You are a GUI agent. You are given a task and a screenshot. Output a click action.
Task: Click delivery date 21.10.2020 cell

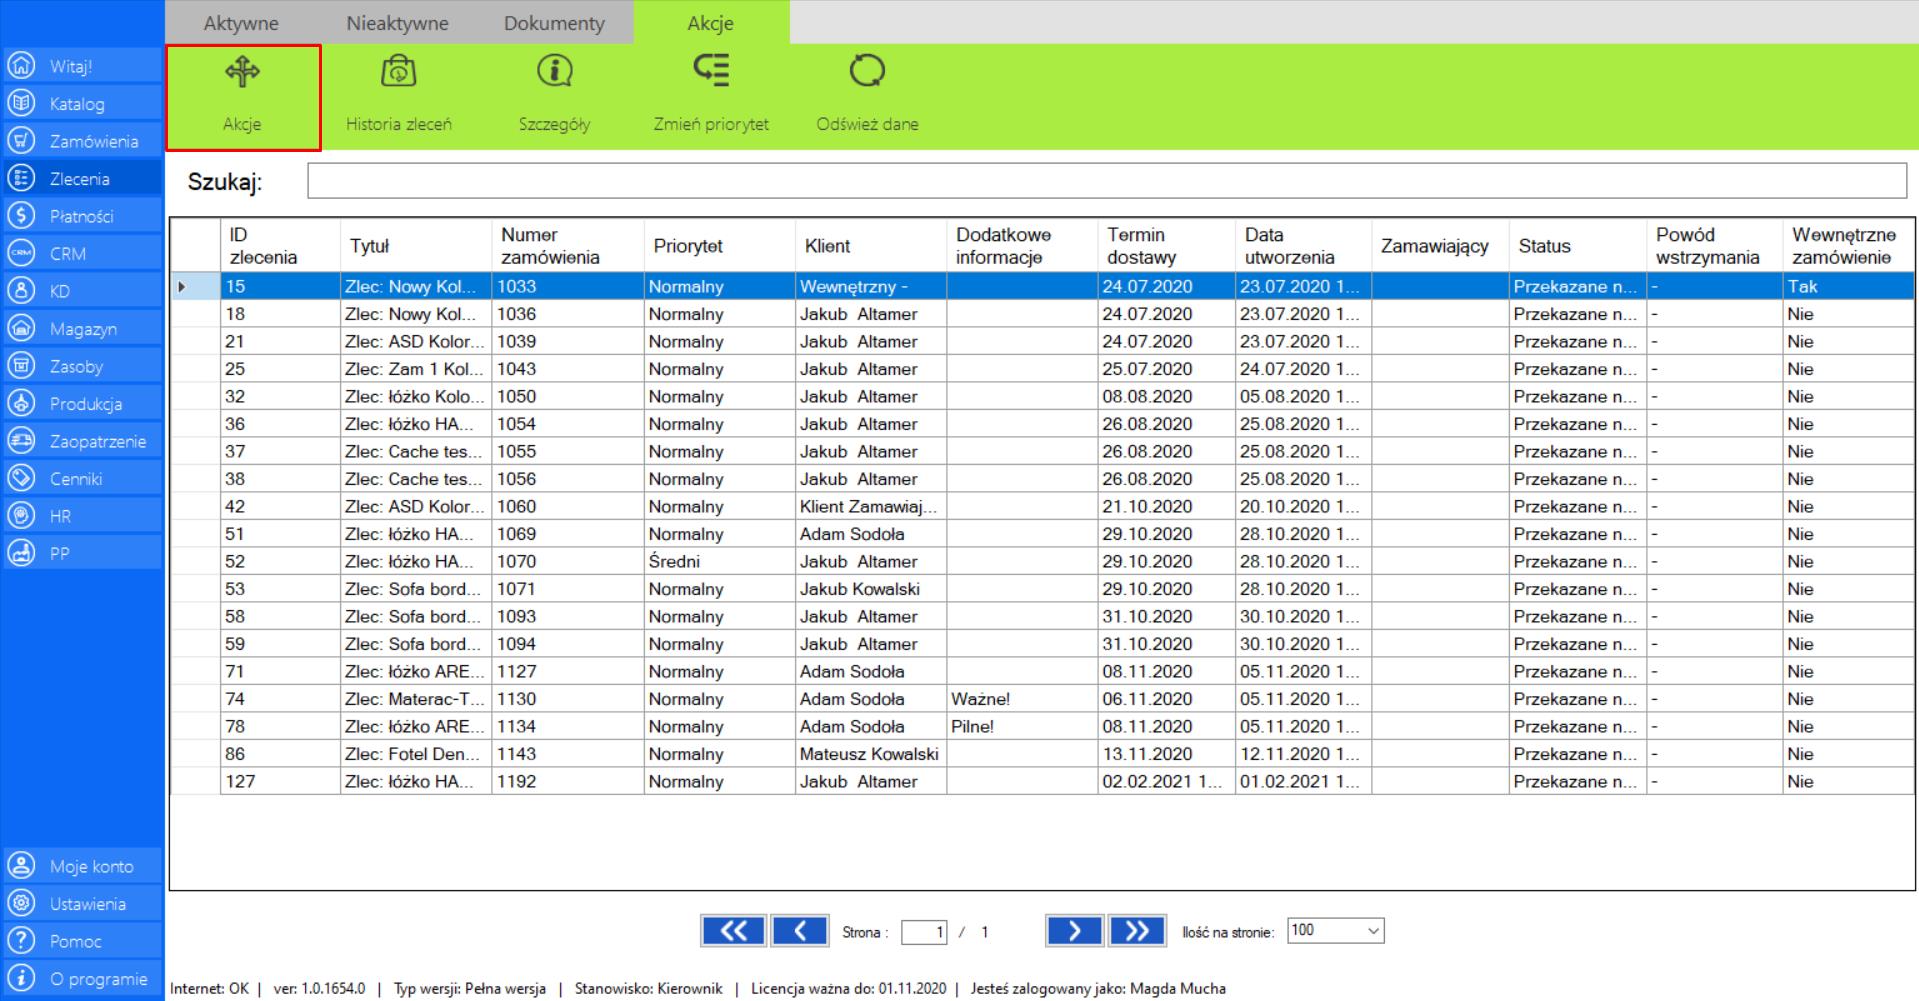(1167, 507)
